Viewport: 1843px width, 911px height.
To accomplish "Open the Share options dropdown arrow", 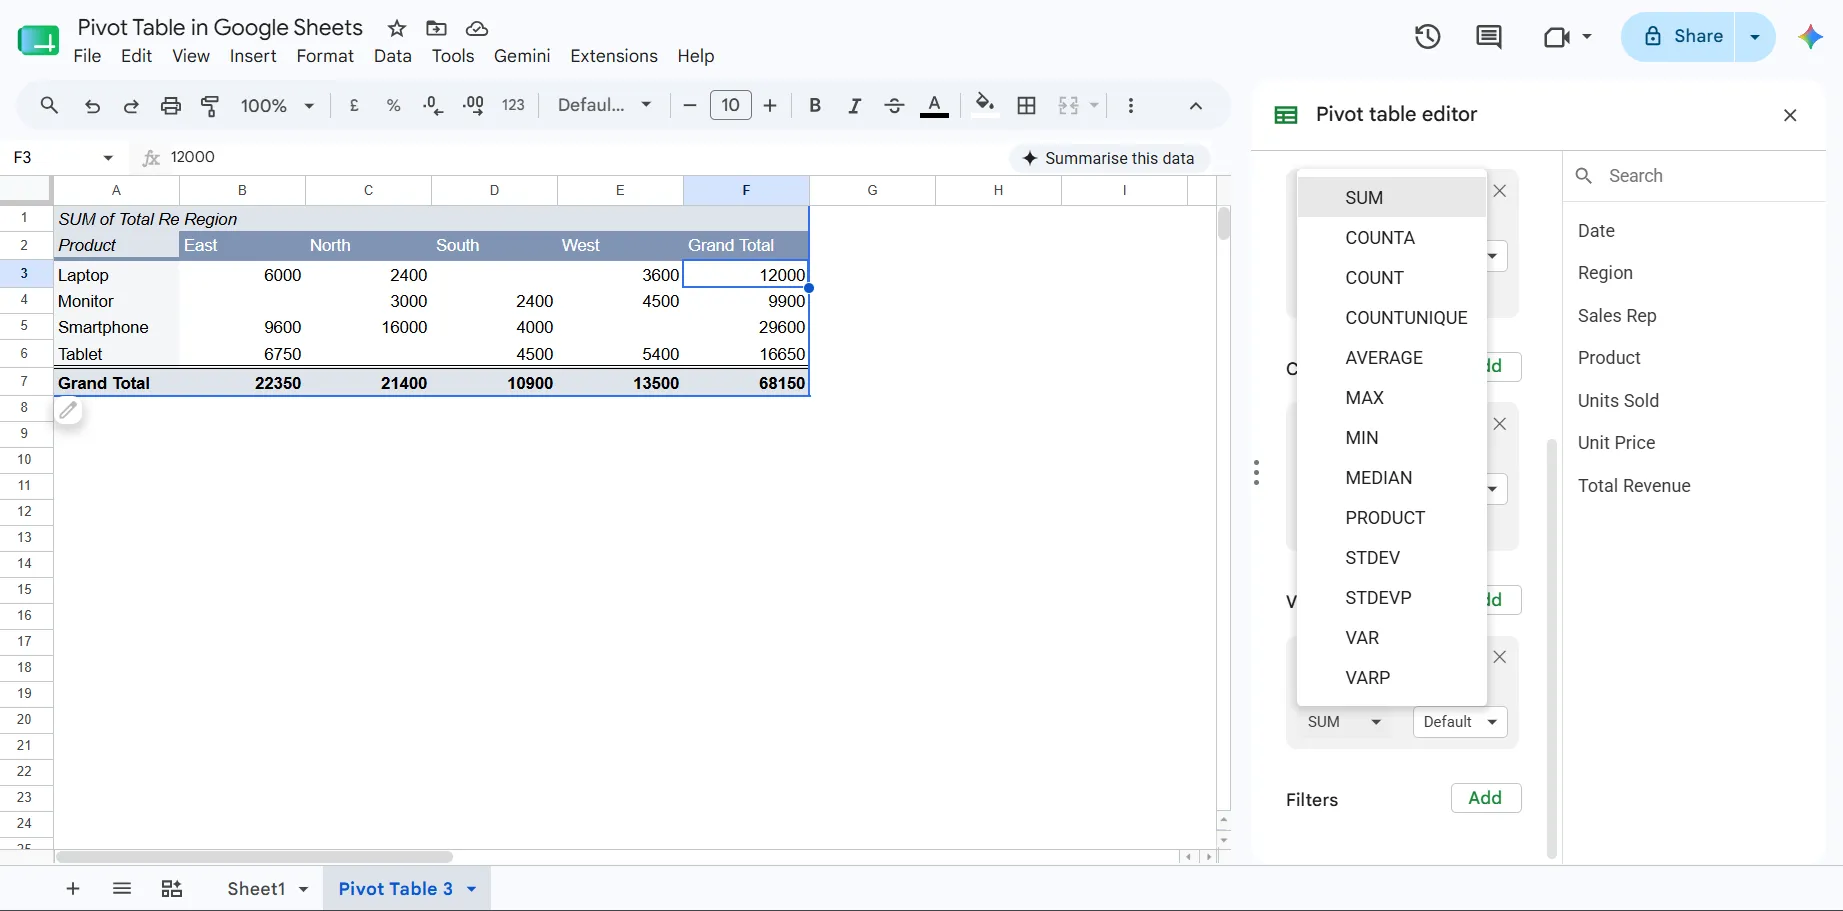I will tap(1755, 37).
